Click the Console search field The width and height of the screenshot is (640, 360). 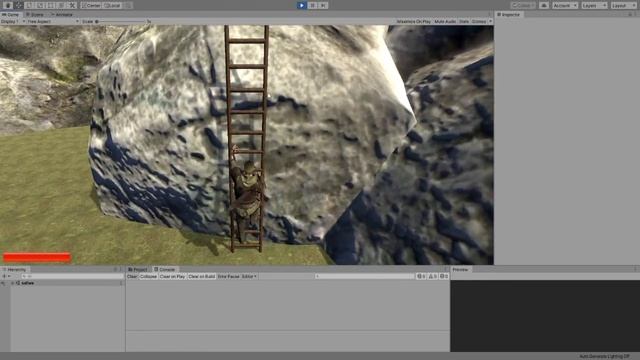tap(364, 276)
